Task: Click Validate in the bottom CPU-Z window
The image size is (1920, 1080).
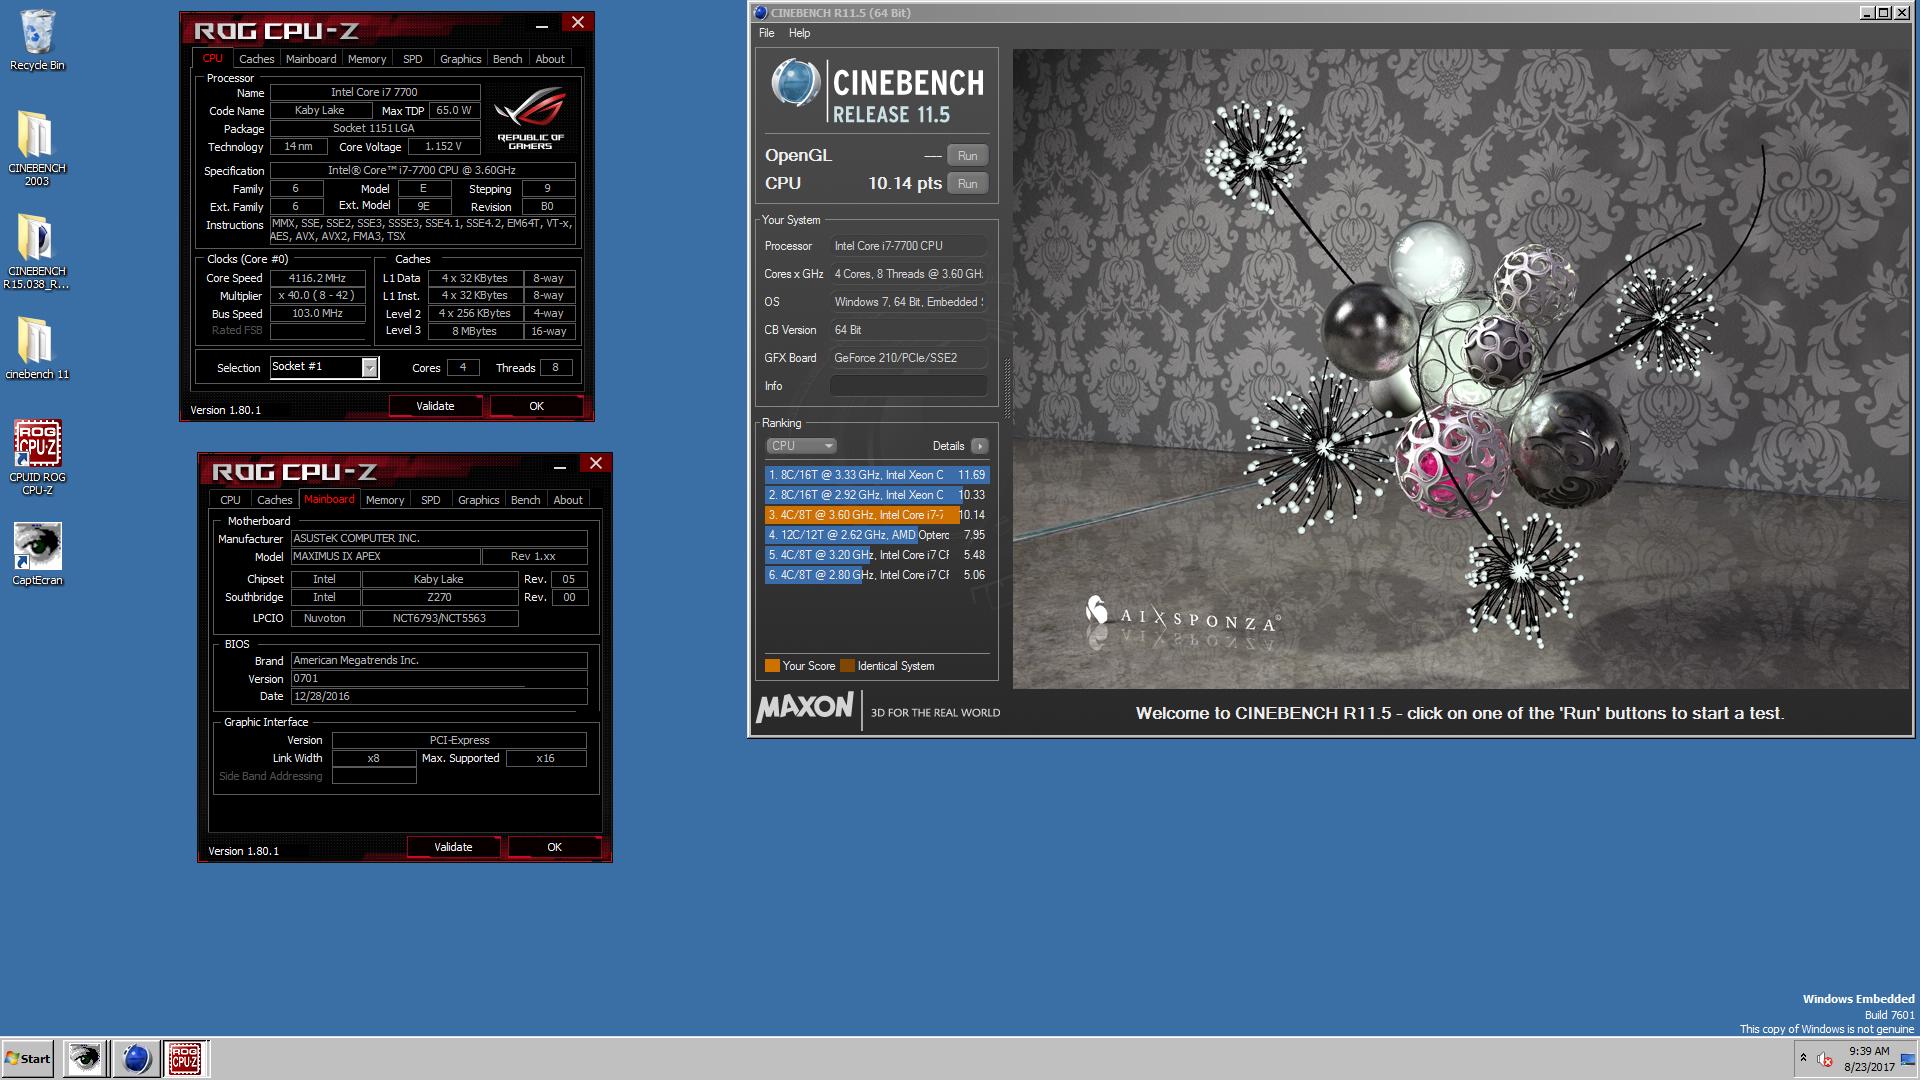Action: (453, 847)
